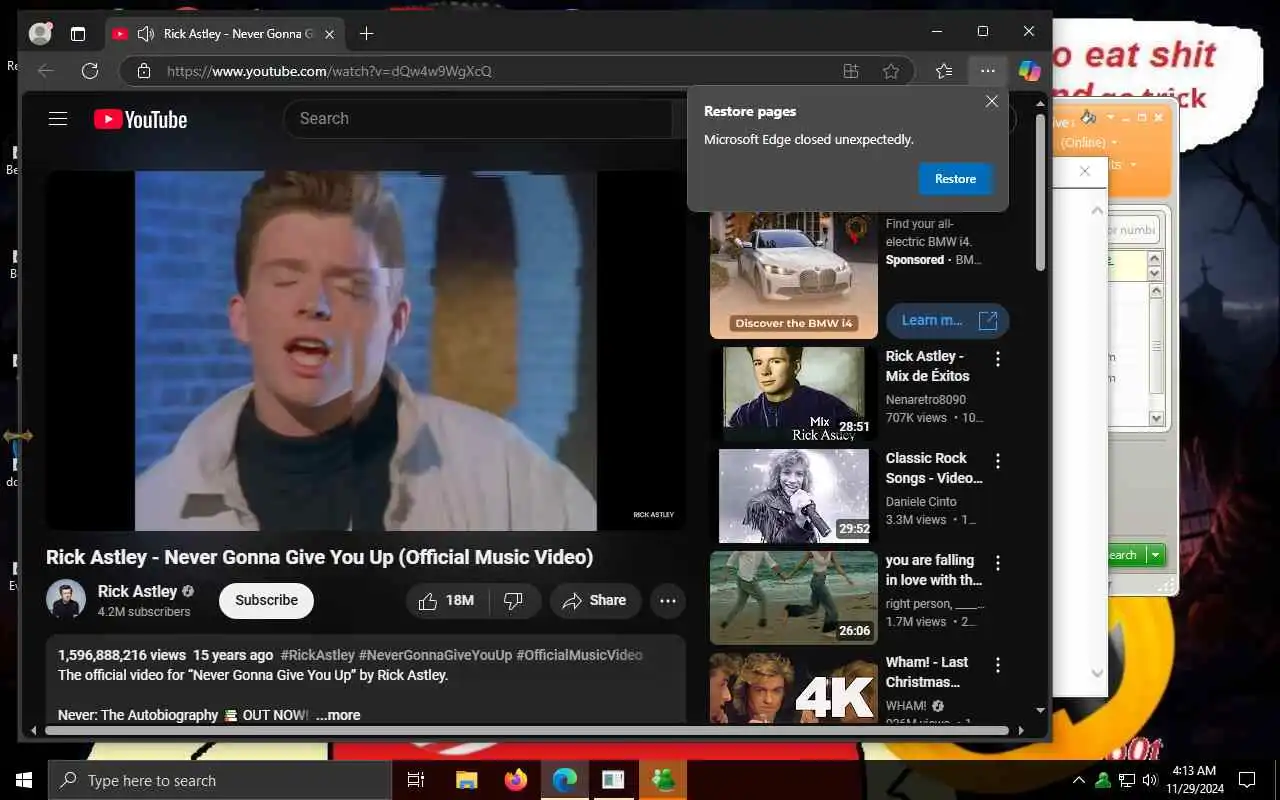Screen dimensions: 1280x800
Task: Open the Daniele Cinto channel name
Action: 921,502
